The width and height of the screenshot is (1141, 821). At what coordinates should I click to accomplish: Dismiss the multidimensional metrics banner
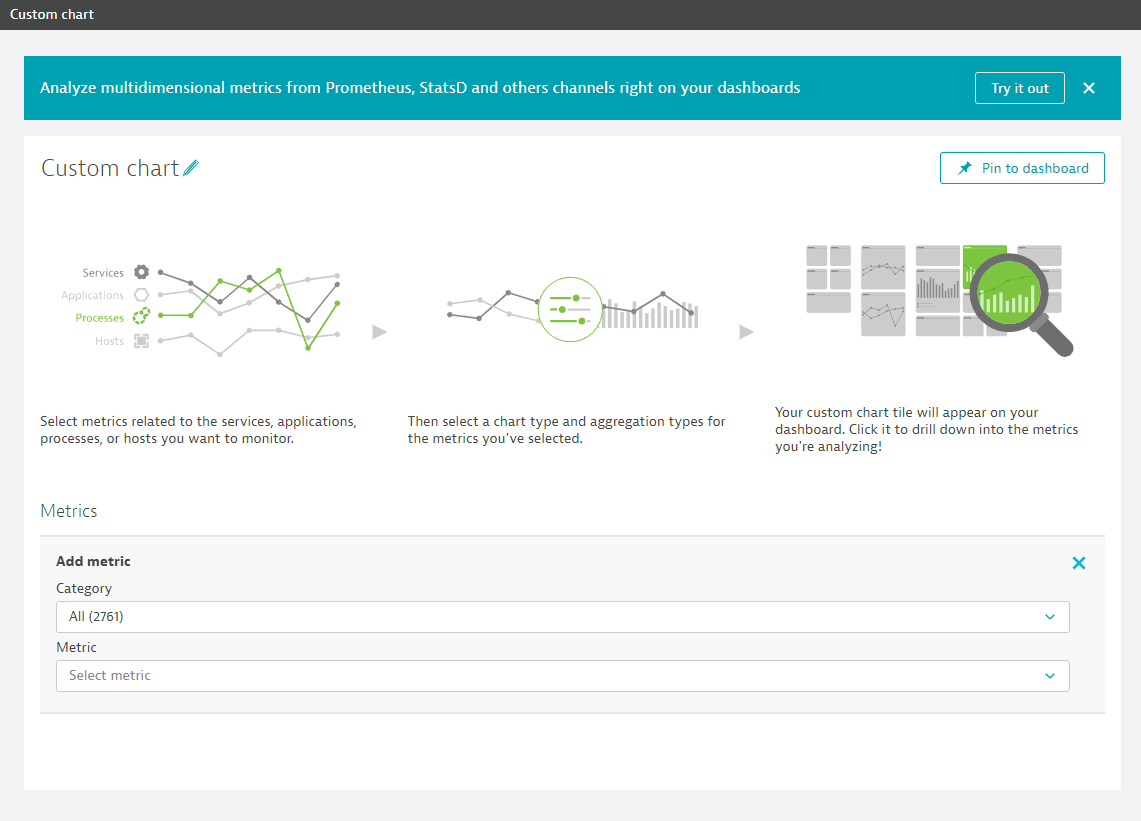(1089, 88)
